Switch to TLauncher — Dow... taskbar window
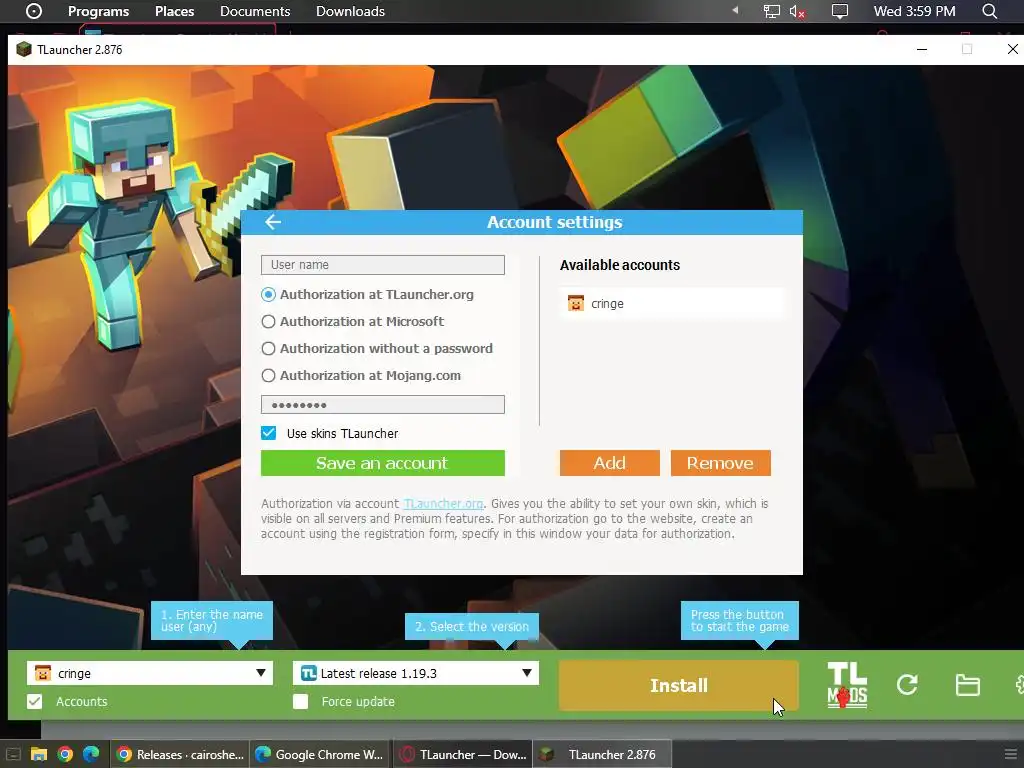1024x768 pixels. pos(462,754)
